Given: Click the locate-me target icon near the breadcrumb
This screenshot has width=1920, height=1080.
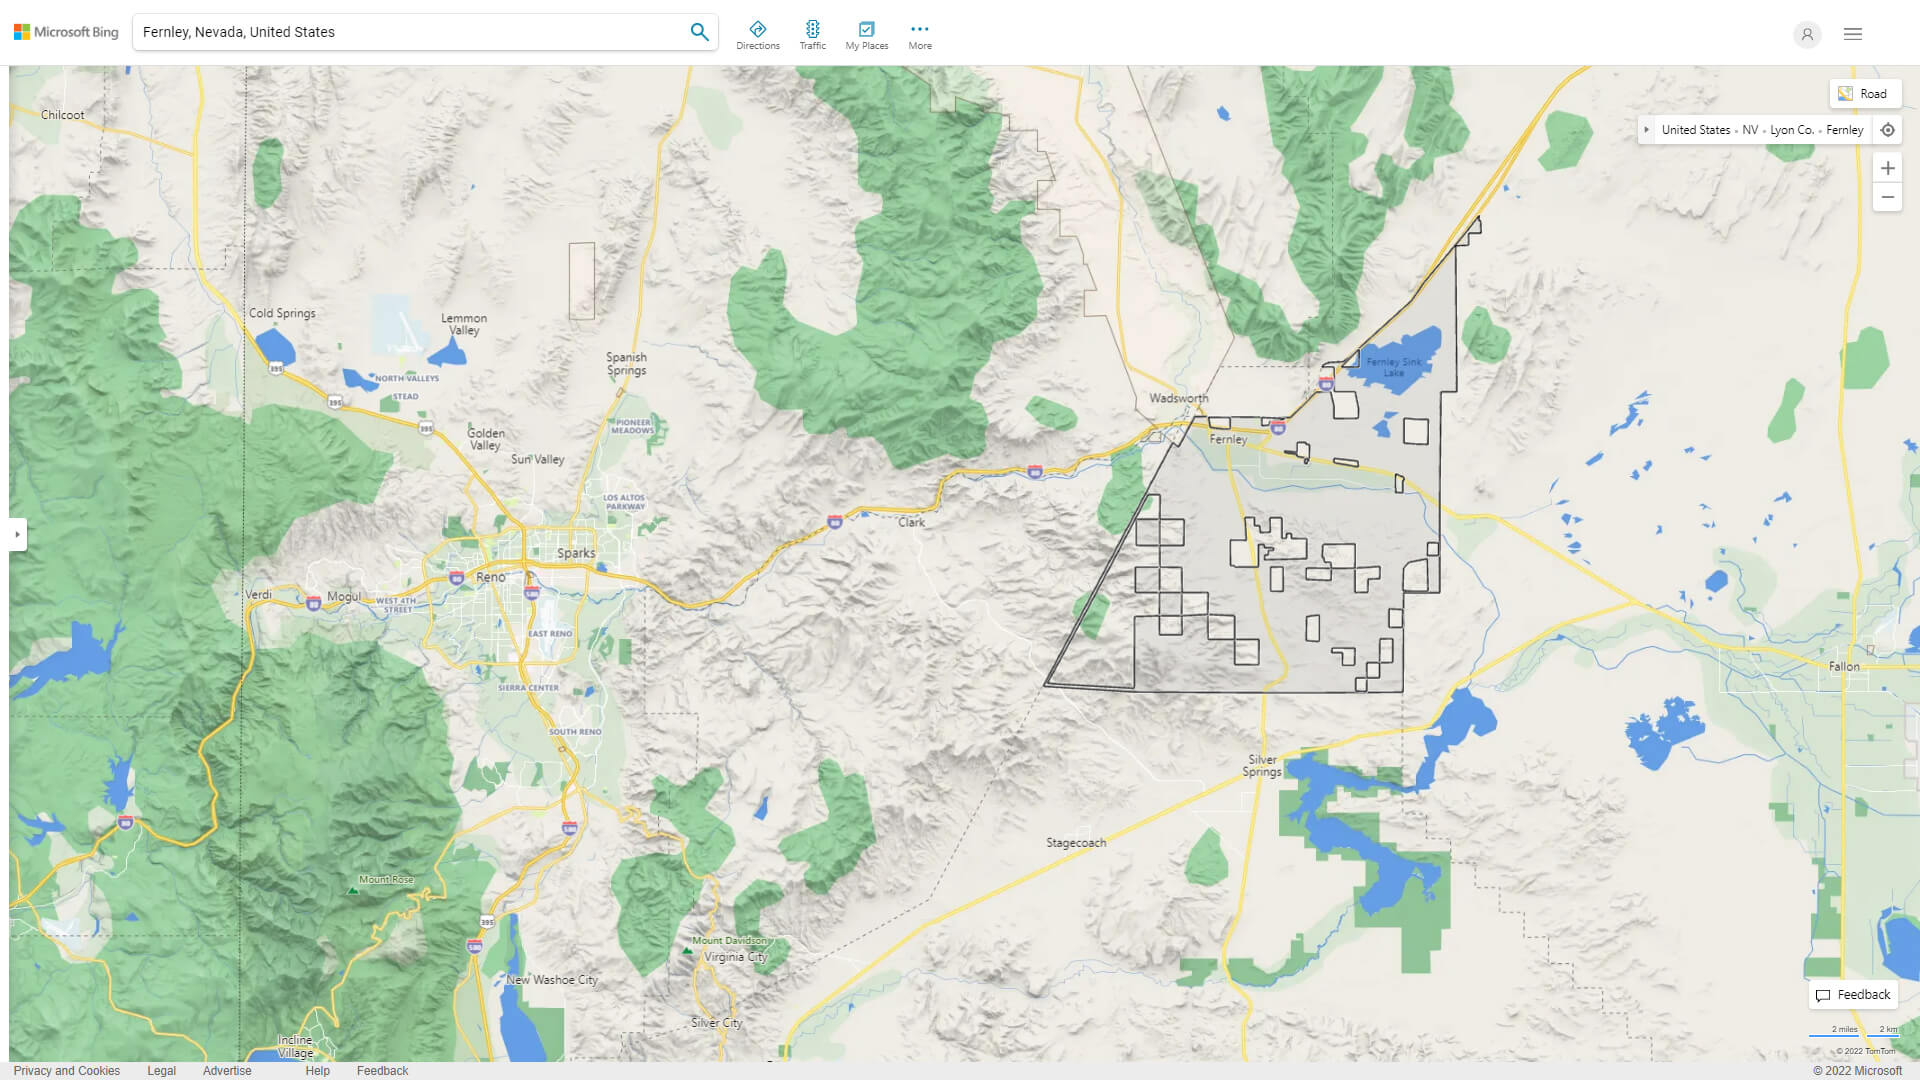Looking at the screenshot, I should click(x=1888, y=130).
